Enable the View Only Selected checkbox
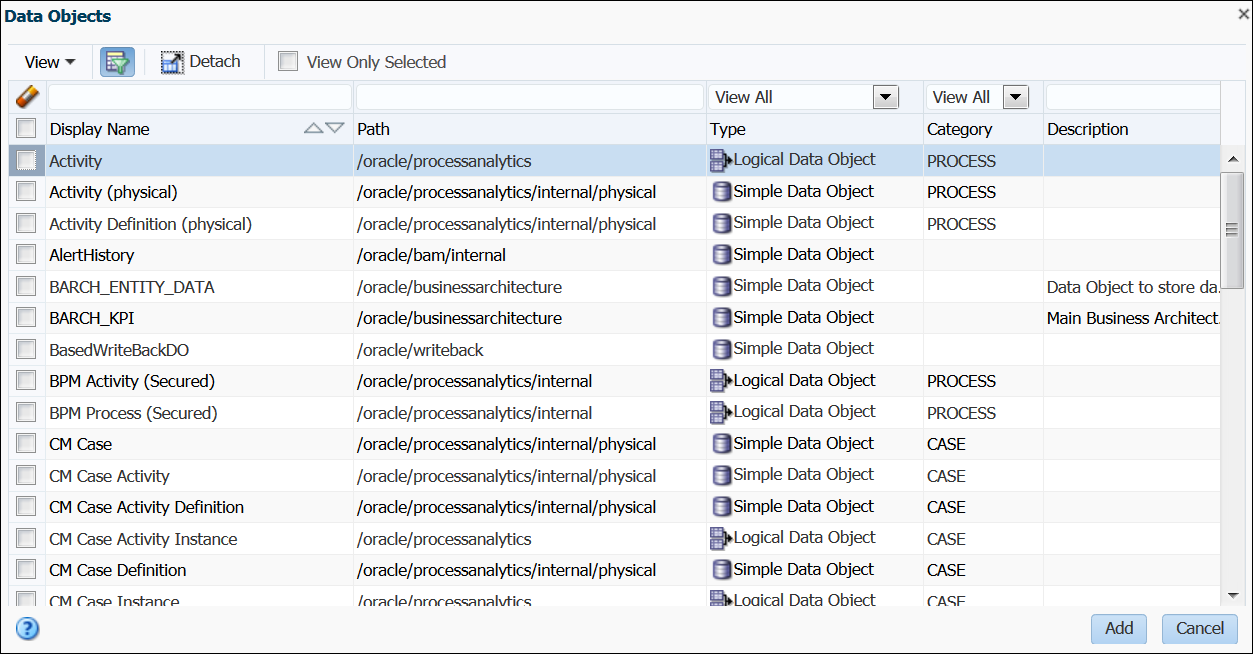Image resolution: width=1253 pixels, height=654 pixels. 288,62
